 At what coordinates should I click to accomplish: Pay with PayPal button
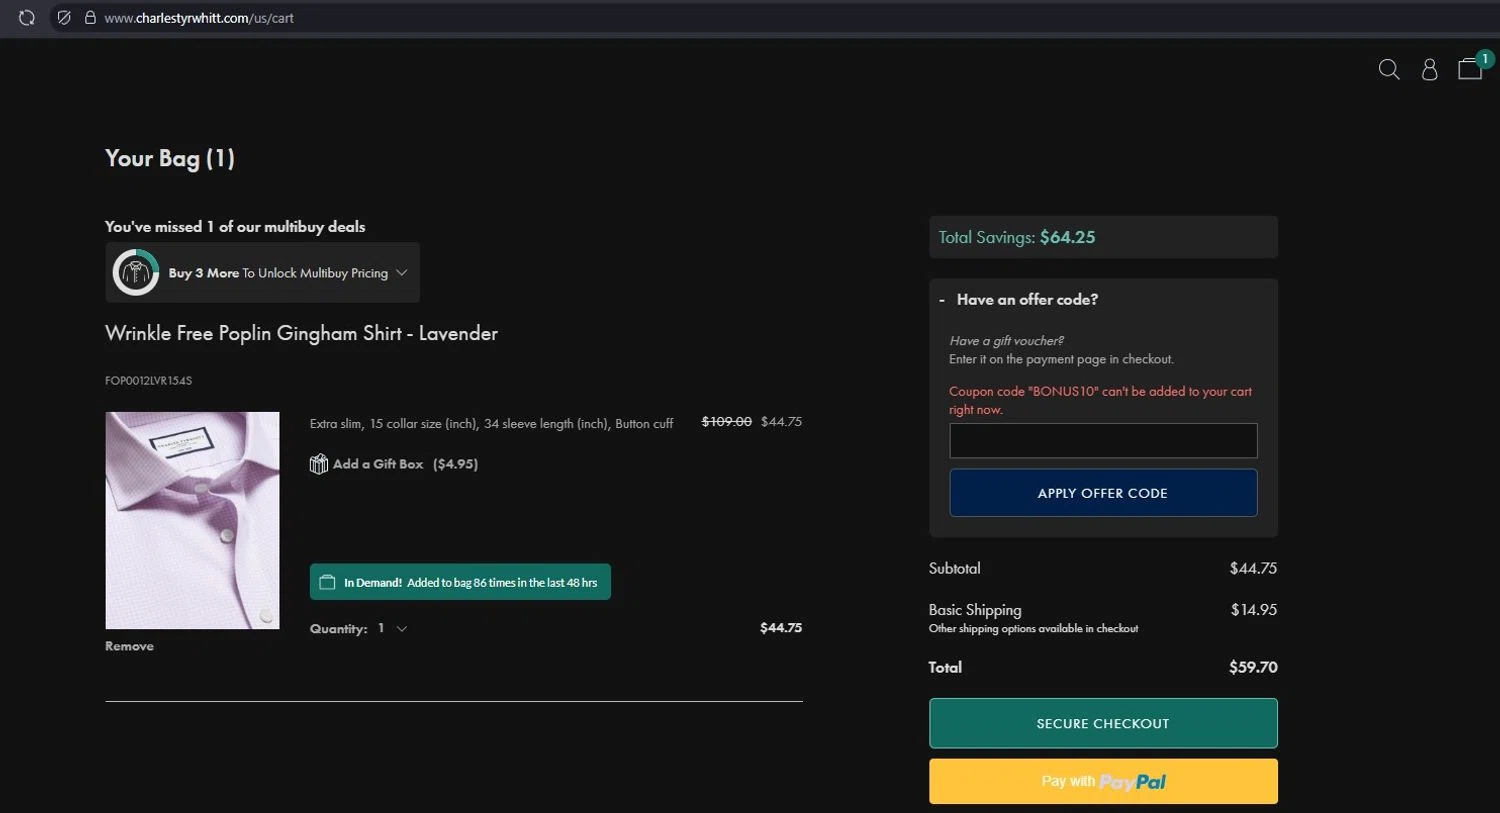pyautogui.click(x=1103, y=781)
